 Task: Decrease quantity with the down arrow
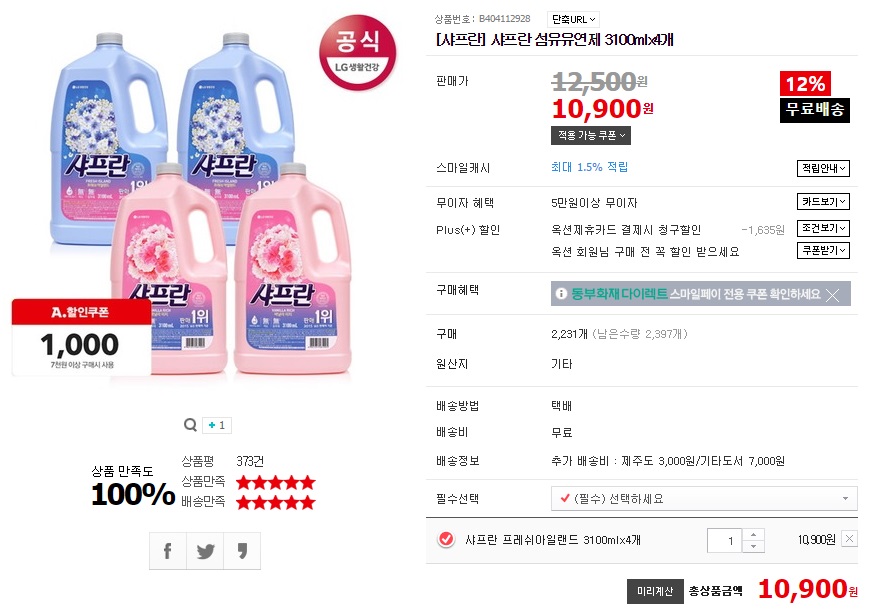tap(754, 546)
